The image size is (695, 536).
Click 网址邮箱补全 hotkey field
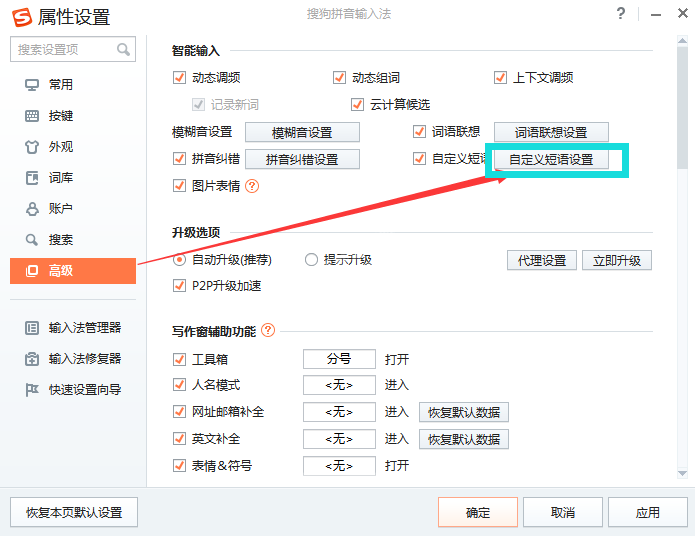(339, 412)
